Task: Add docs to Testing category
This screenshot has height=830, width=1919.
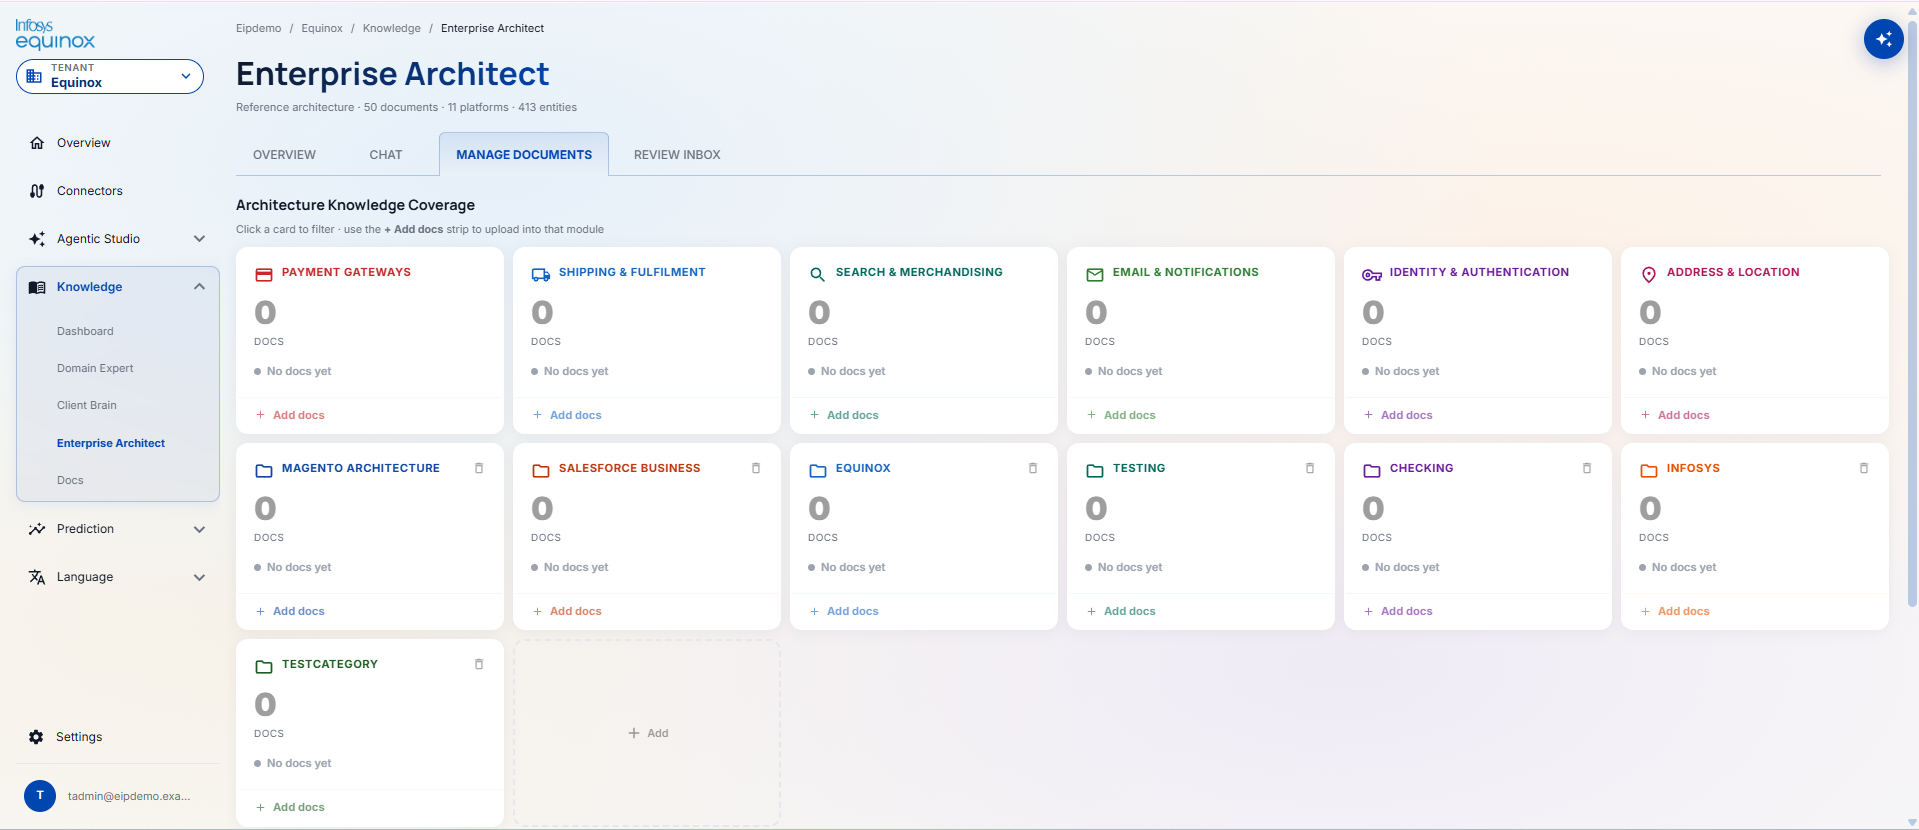Action: (1121, 611)
